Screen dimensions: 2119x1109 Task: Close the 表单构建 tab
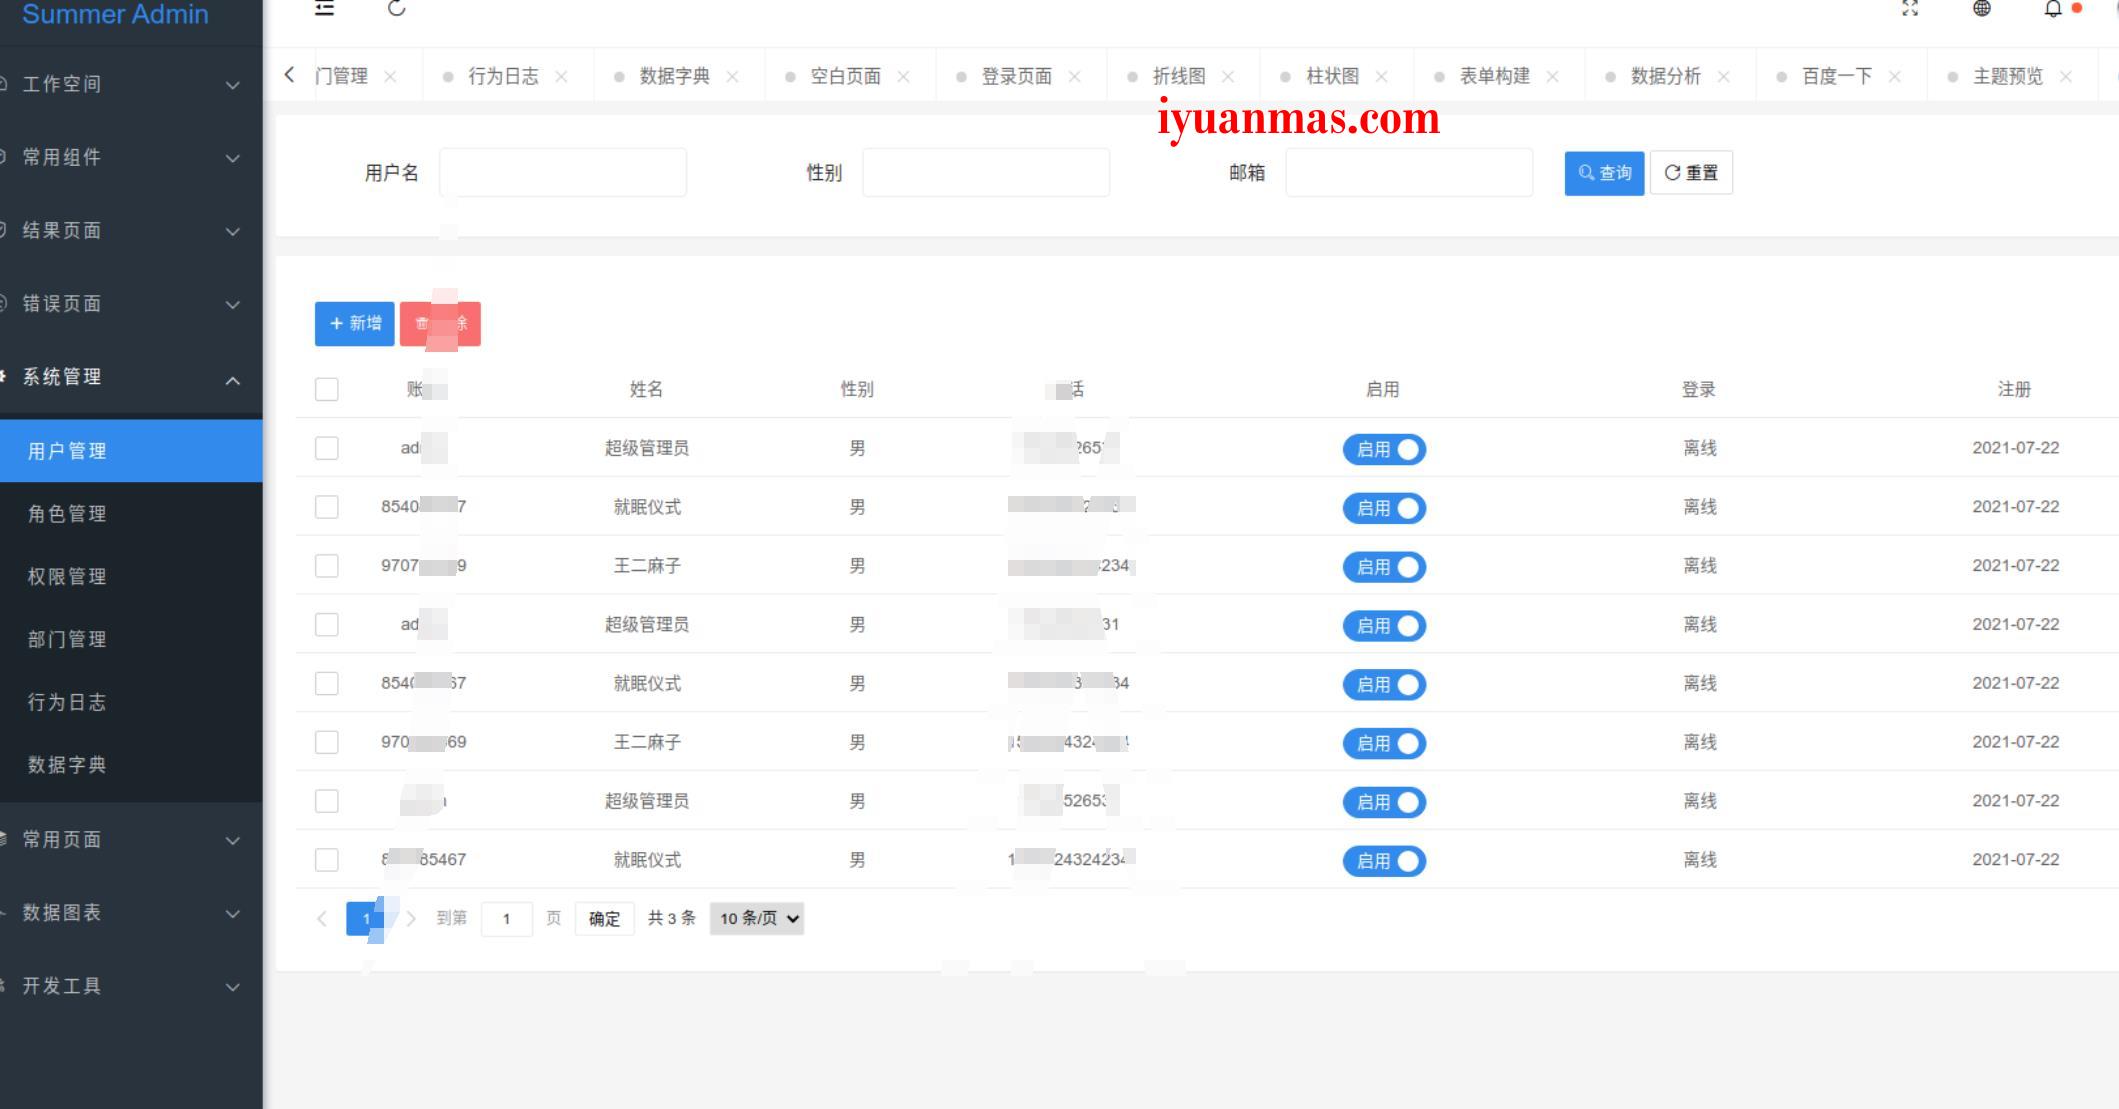[1552, 77]
